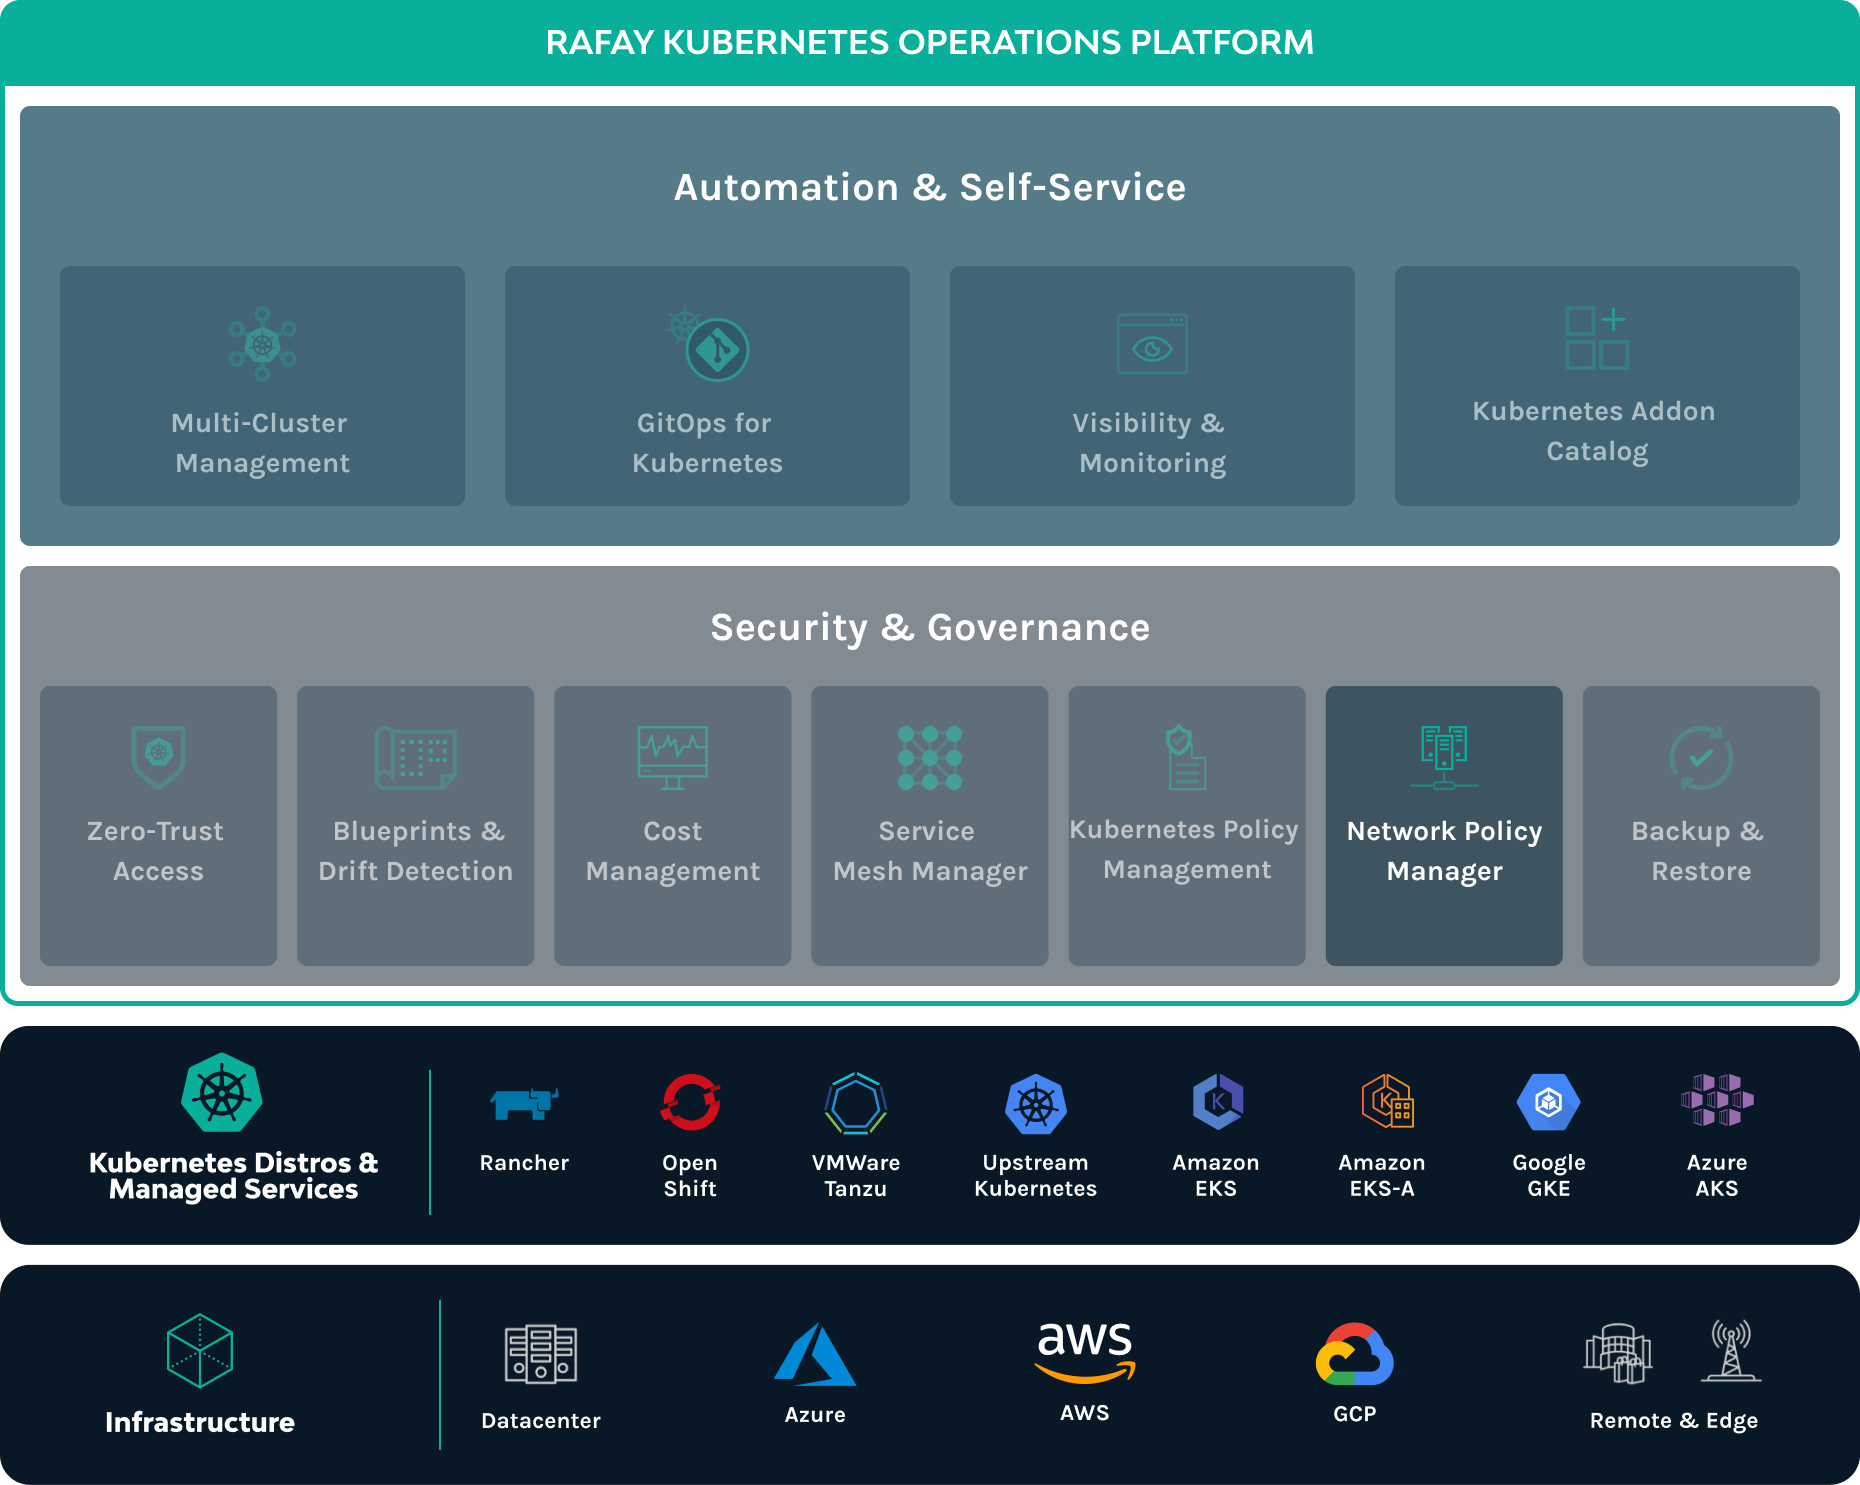
Task: Click the Rancher label
Action: [524, 1163]
